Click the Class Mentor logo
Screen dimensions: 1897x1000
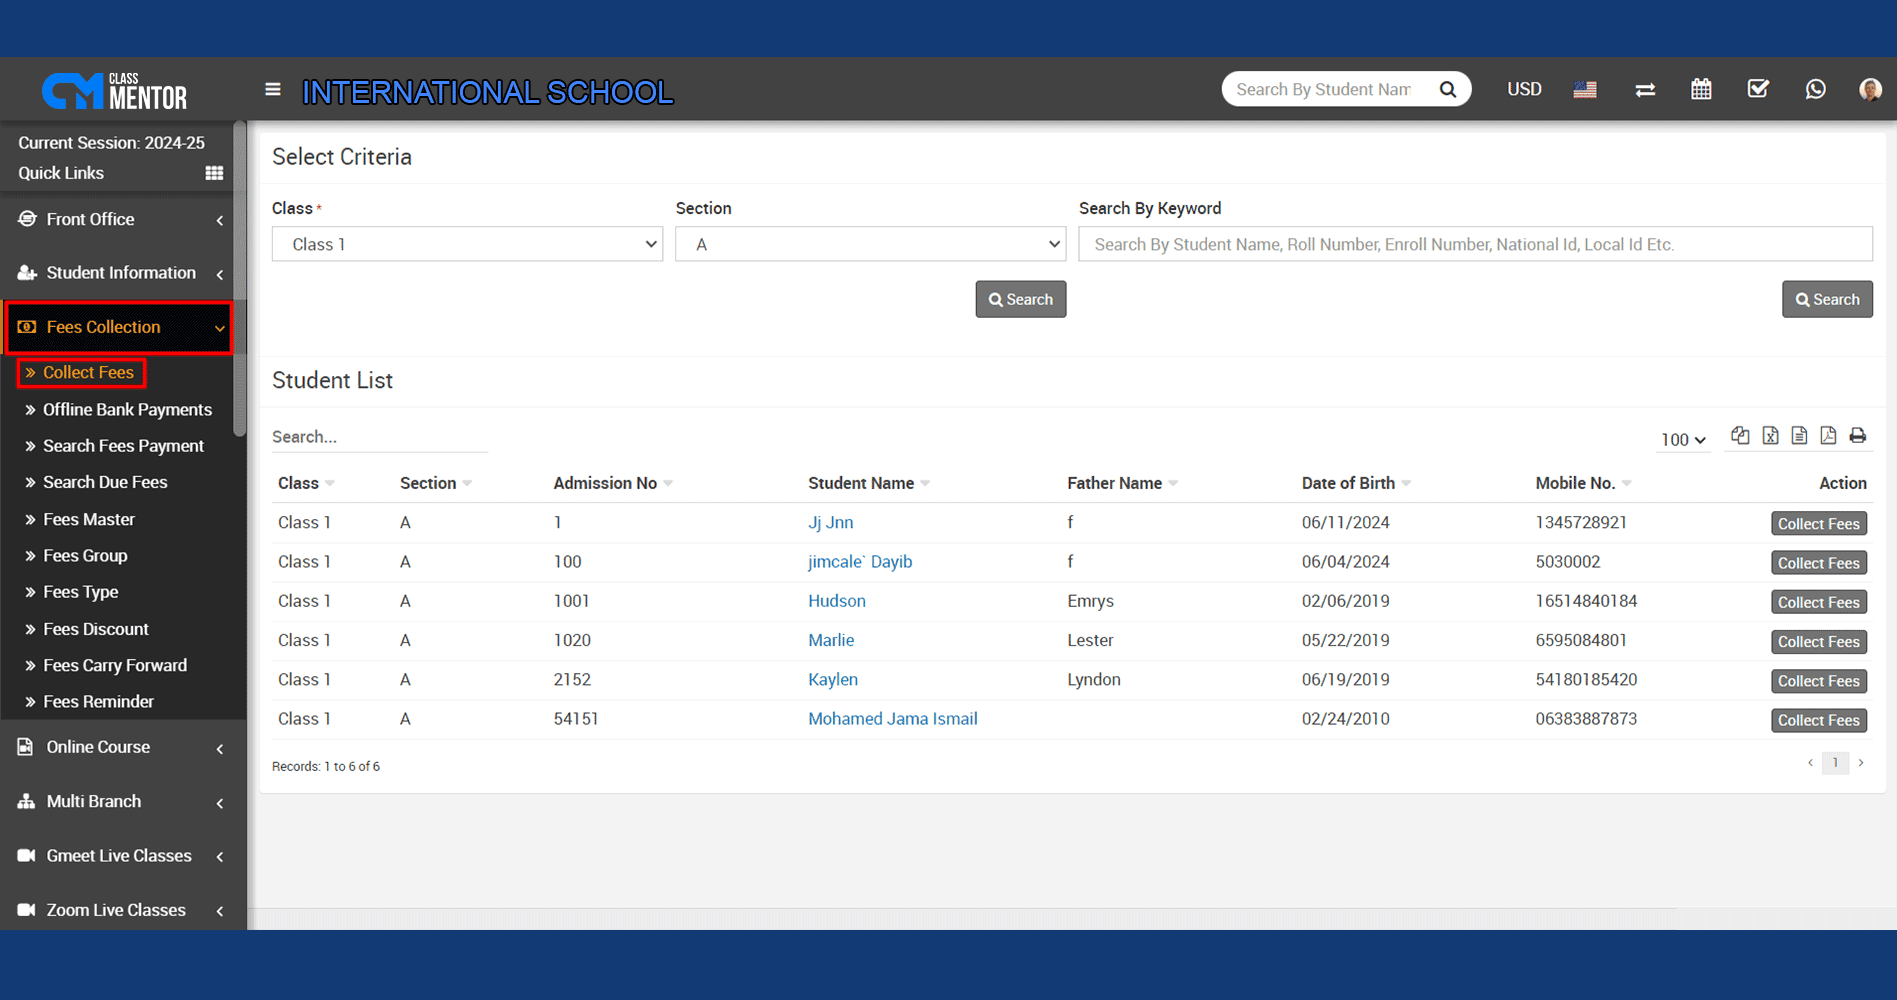[115, 91]
